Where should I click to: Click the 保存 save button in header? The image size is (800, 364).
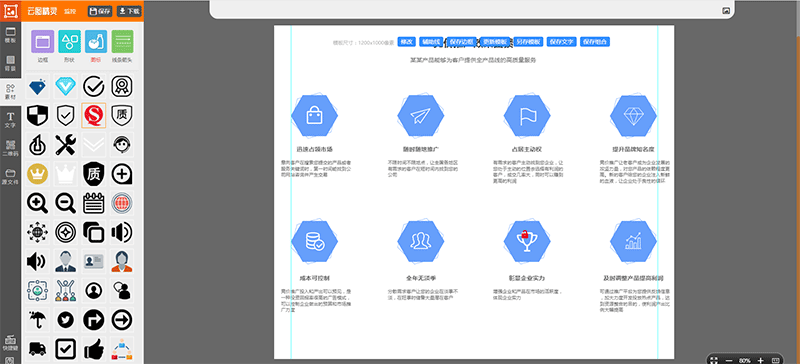(x=100, y=11)
